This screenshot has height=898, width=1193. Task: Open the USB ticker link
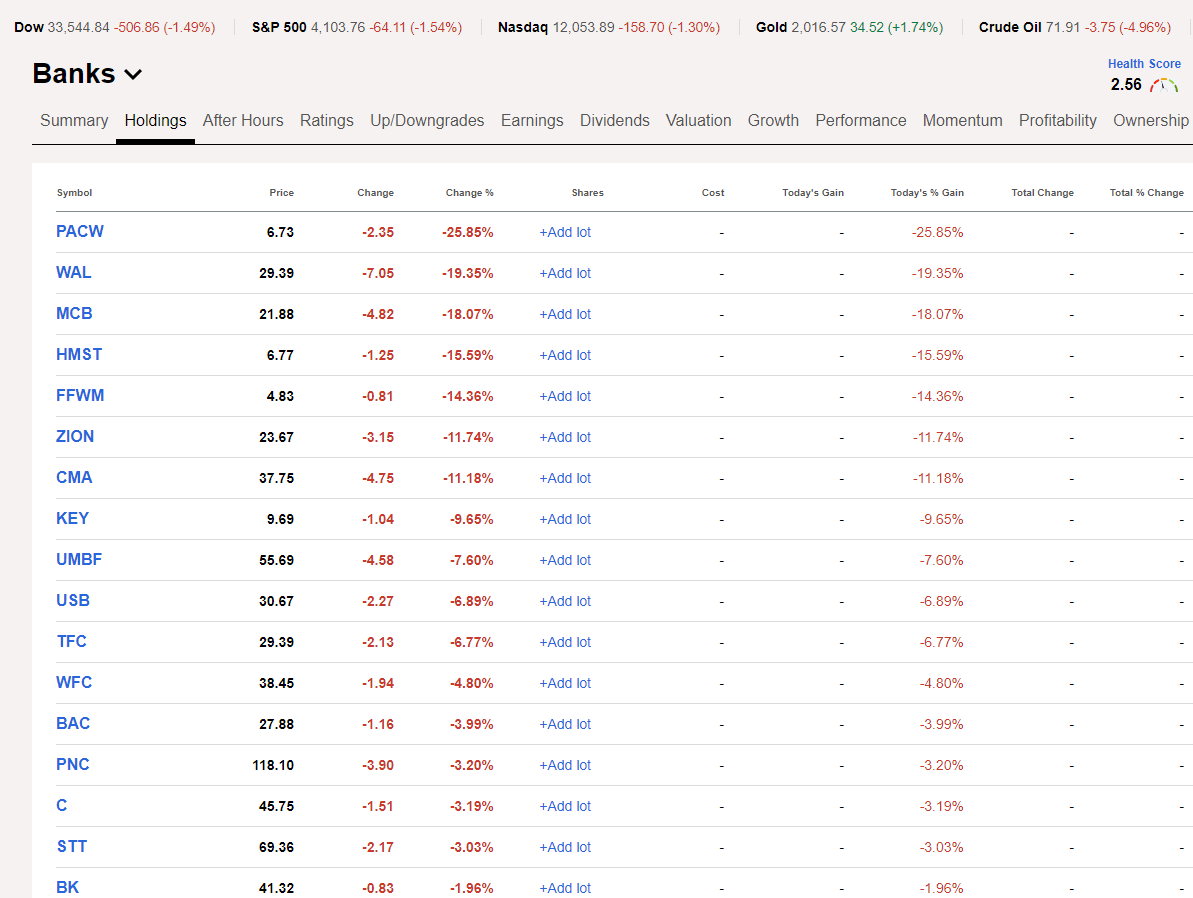click(73, 601)
